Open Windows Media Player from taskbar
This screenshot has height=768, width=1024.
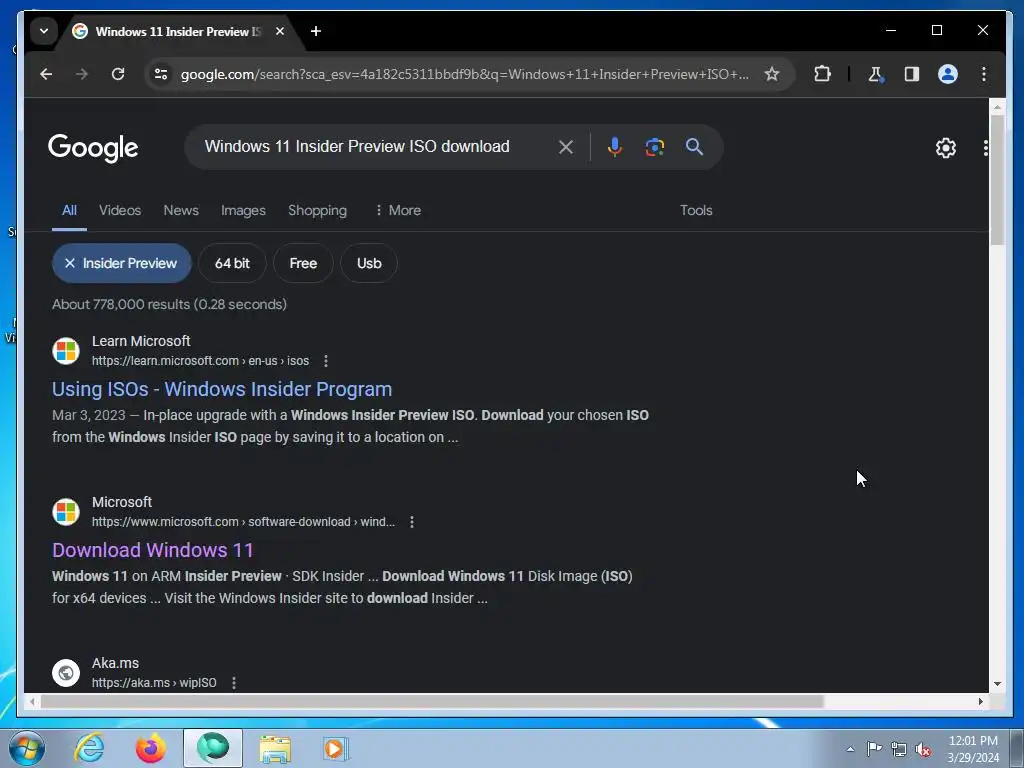[x=336, y=748]
